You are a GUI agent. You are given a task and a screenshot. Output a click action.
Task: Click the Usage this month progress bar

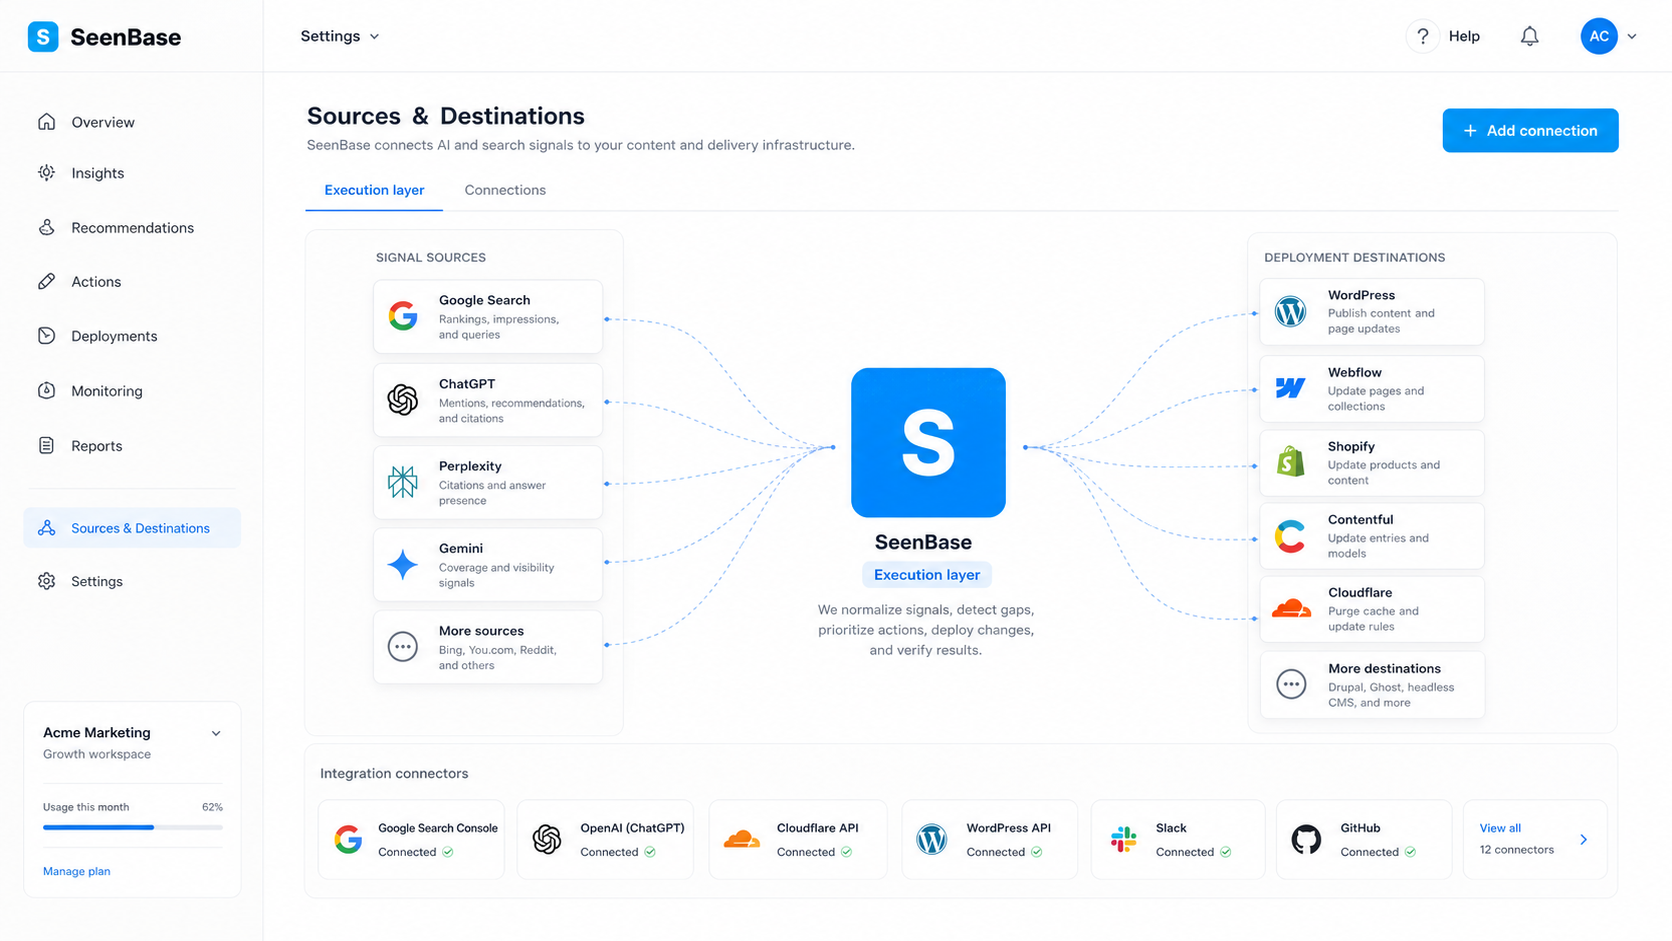[133, 827]
